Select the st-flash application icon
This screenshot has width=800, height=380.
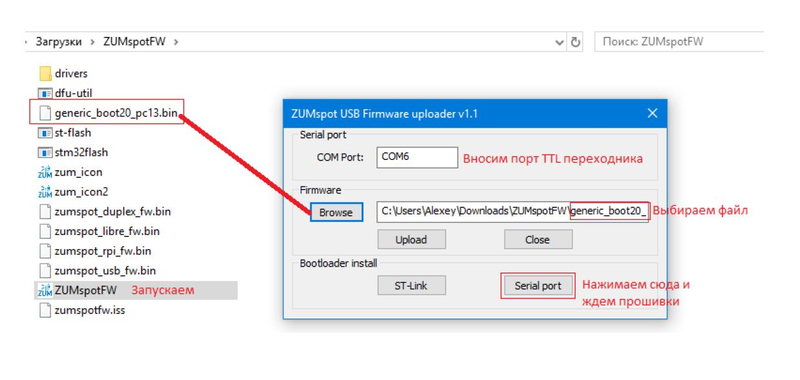click(x=45, y=133)
